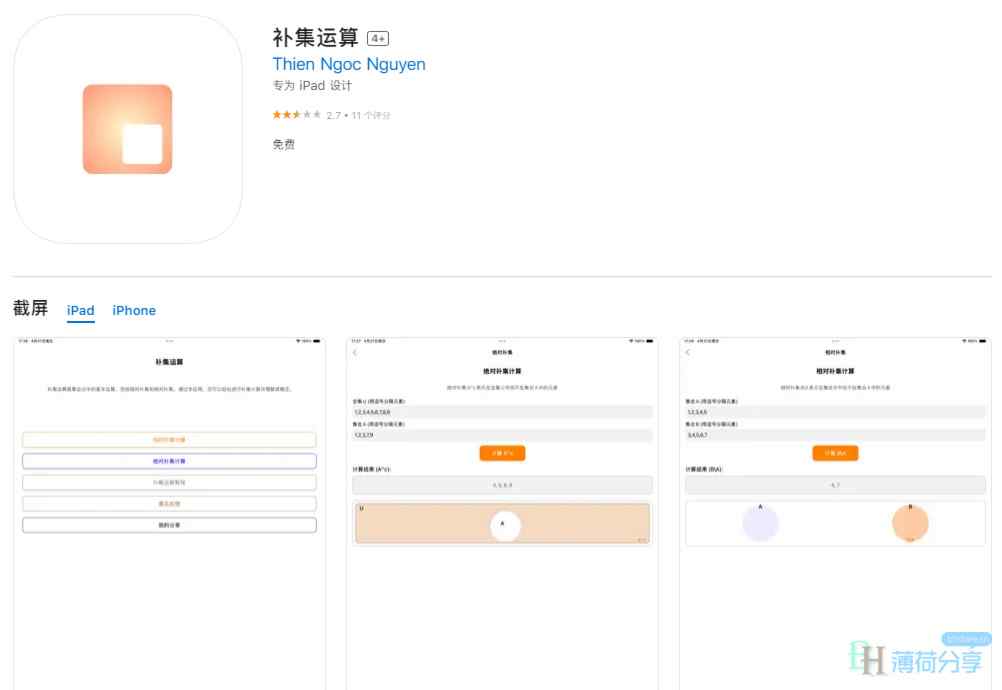Click white circle A in Venn diagram
Screen dimensions: 1002x690
click(504, 525)
